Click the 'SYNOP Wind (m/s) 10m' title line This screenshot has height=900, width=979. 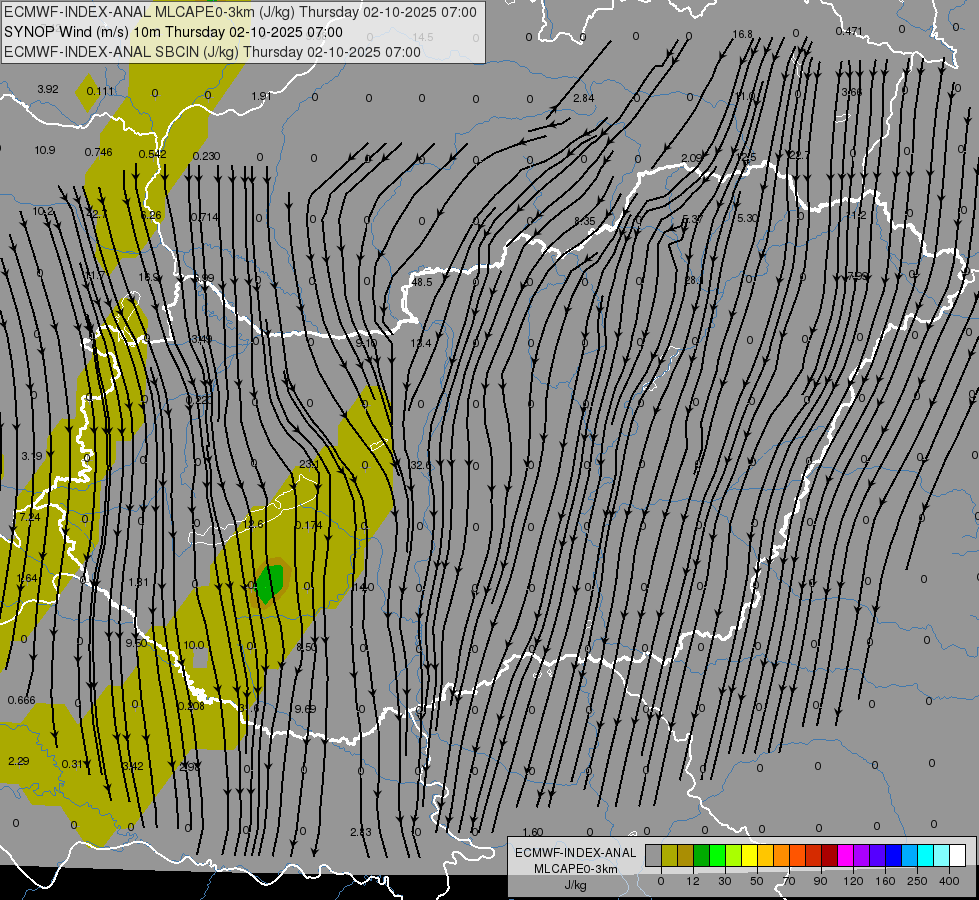174,32
